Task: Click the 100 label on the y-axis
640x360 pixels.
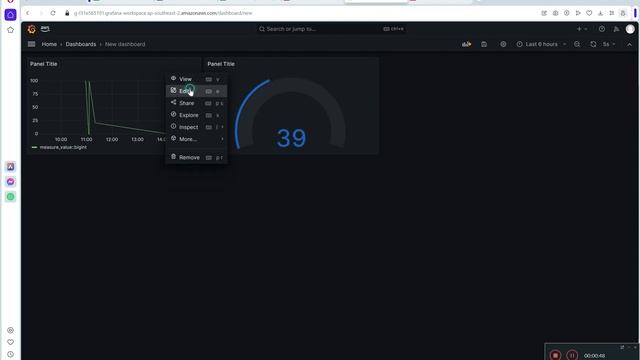Action: (34, 81)
